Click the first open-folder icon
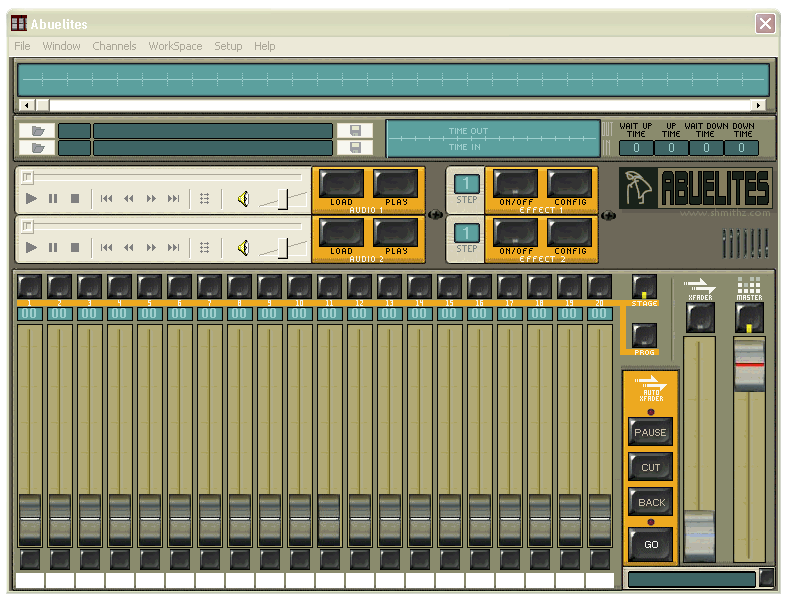The height and width of the screenshot is (601, 786). pos(38,131)
